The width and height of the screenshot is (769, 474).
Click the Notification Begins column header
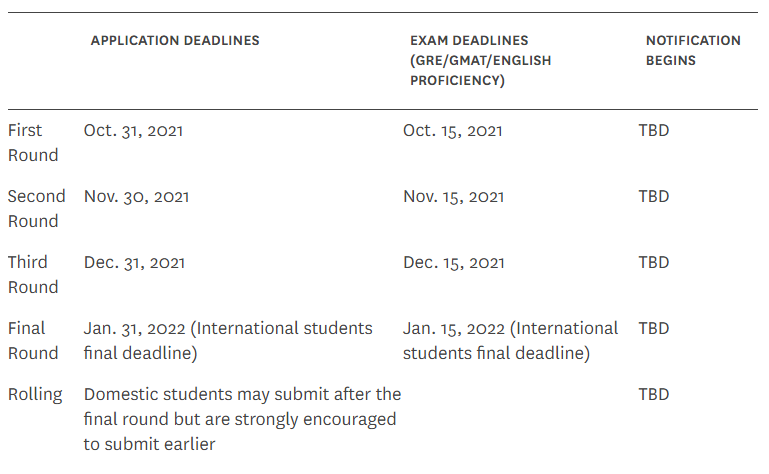click(x=693, y=51)
